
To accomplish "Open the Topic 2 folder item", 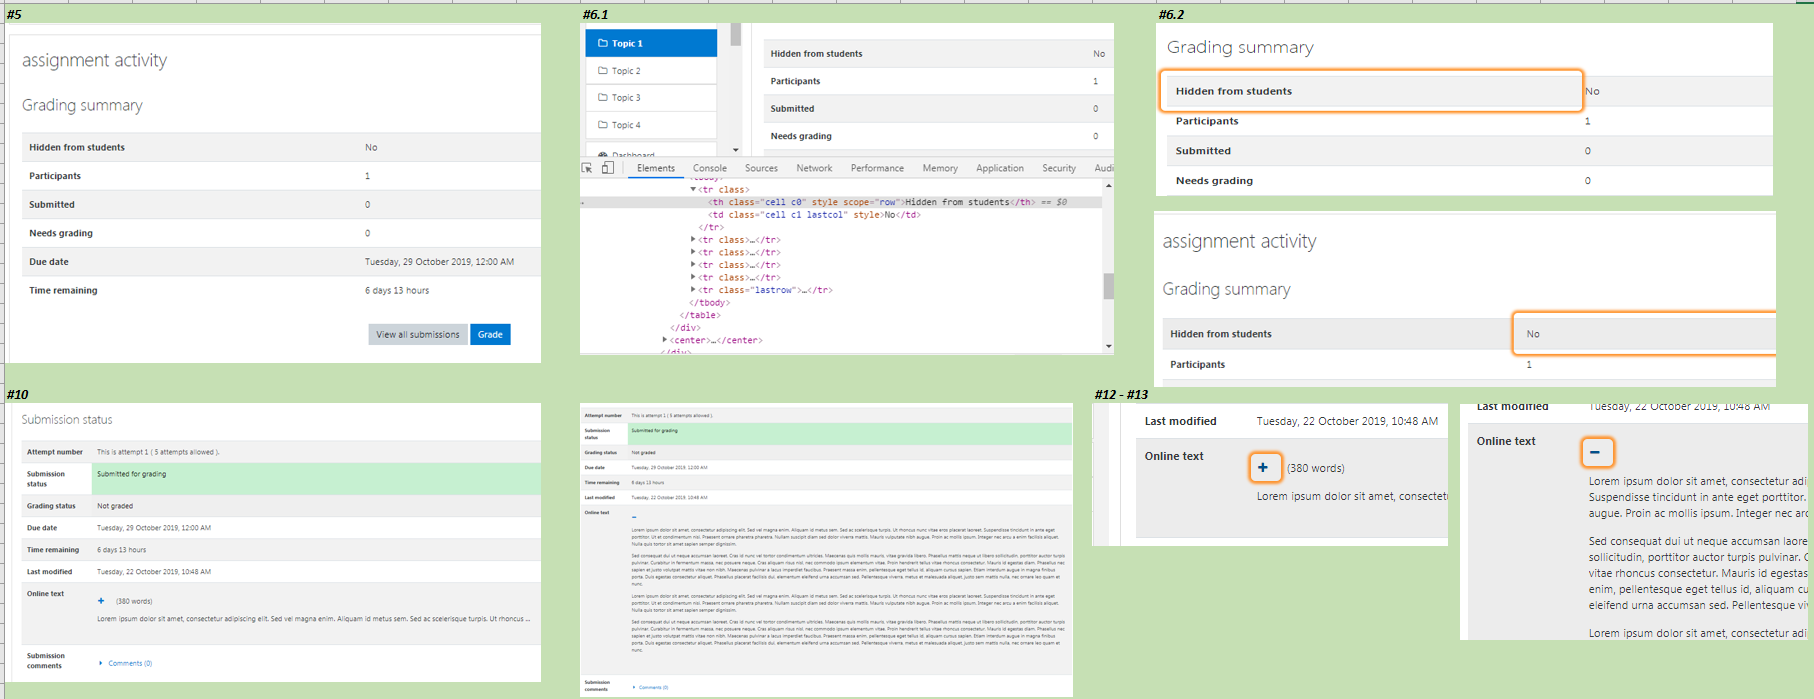I will coord(651,71).
